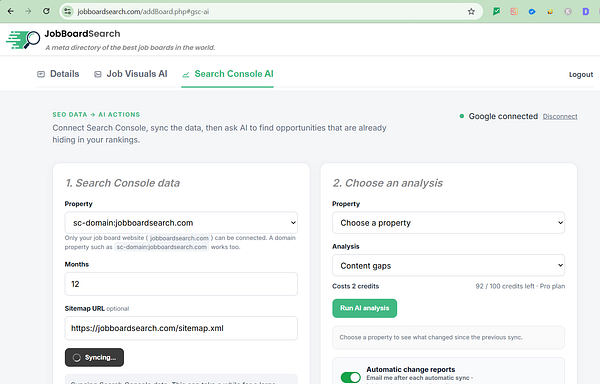
Task: Open the Choose a property dropdown
Action: click(448, 223)
